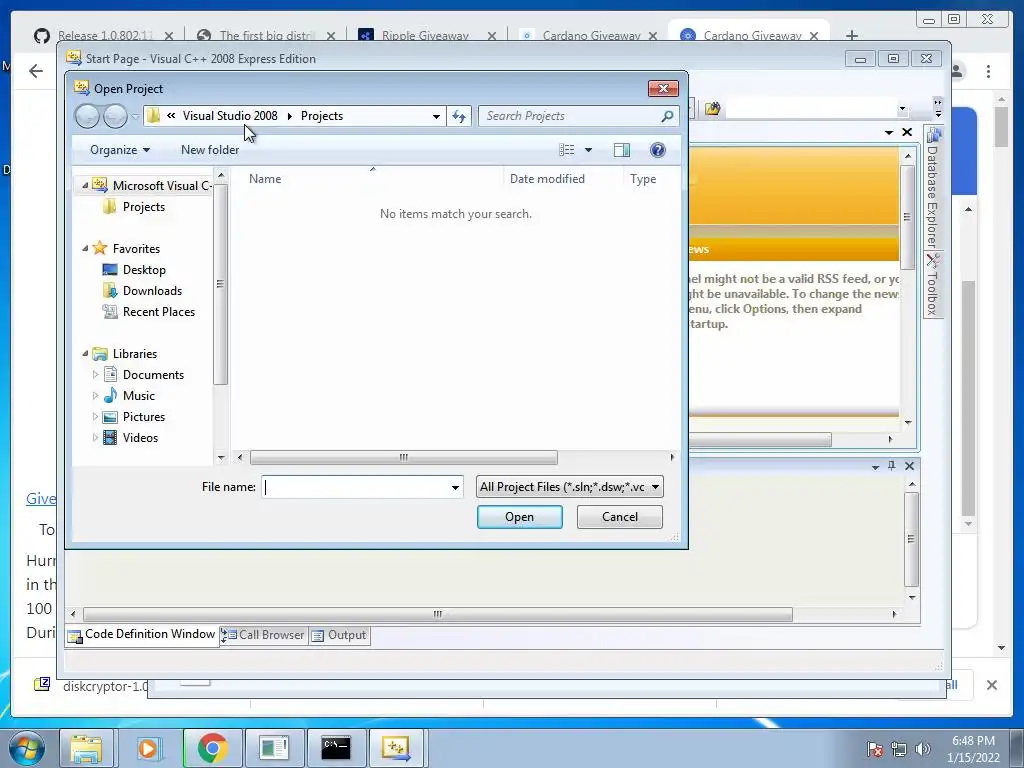Open Windows Media Player from the taskbar
1024x768 pixels.
click(x=148, y=748)
